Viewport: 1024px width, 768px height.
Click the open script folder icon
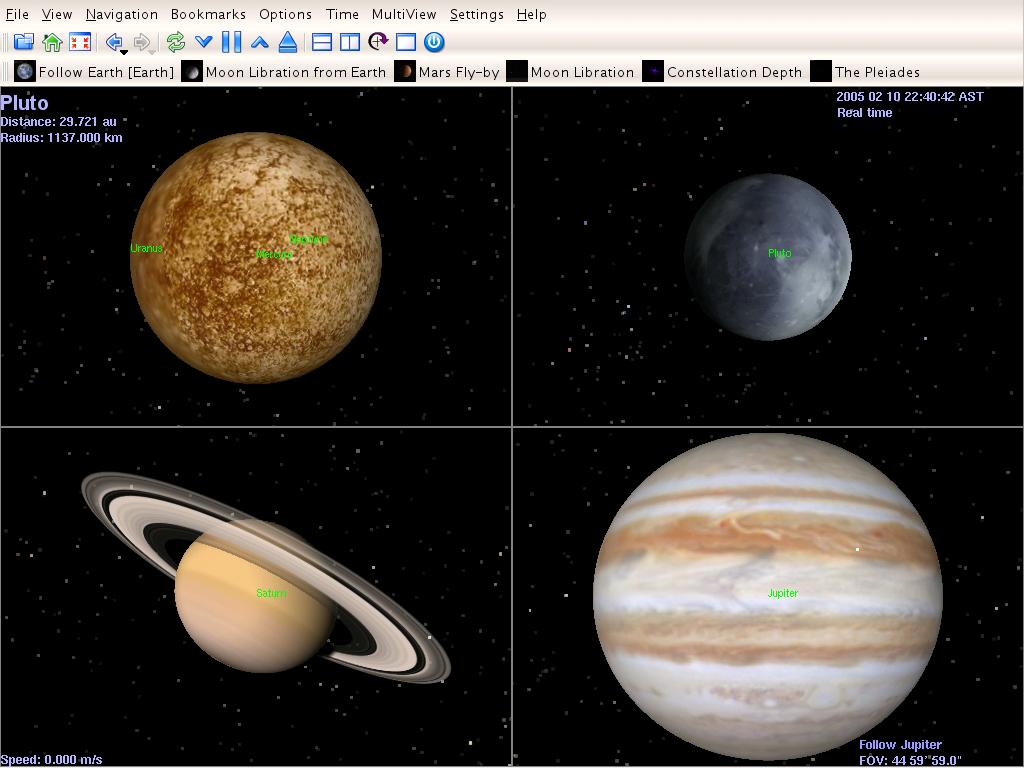coord(24,42)
